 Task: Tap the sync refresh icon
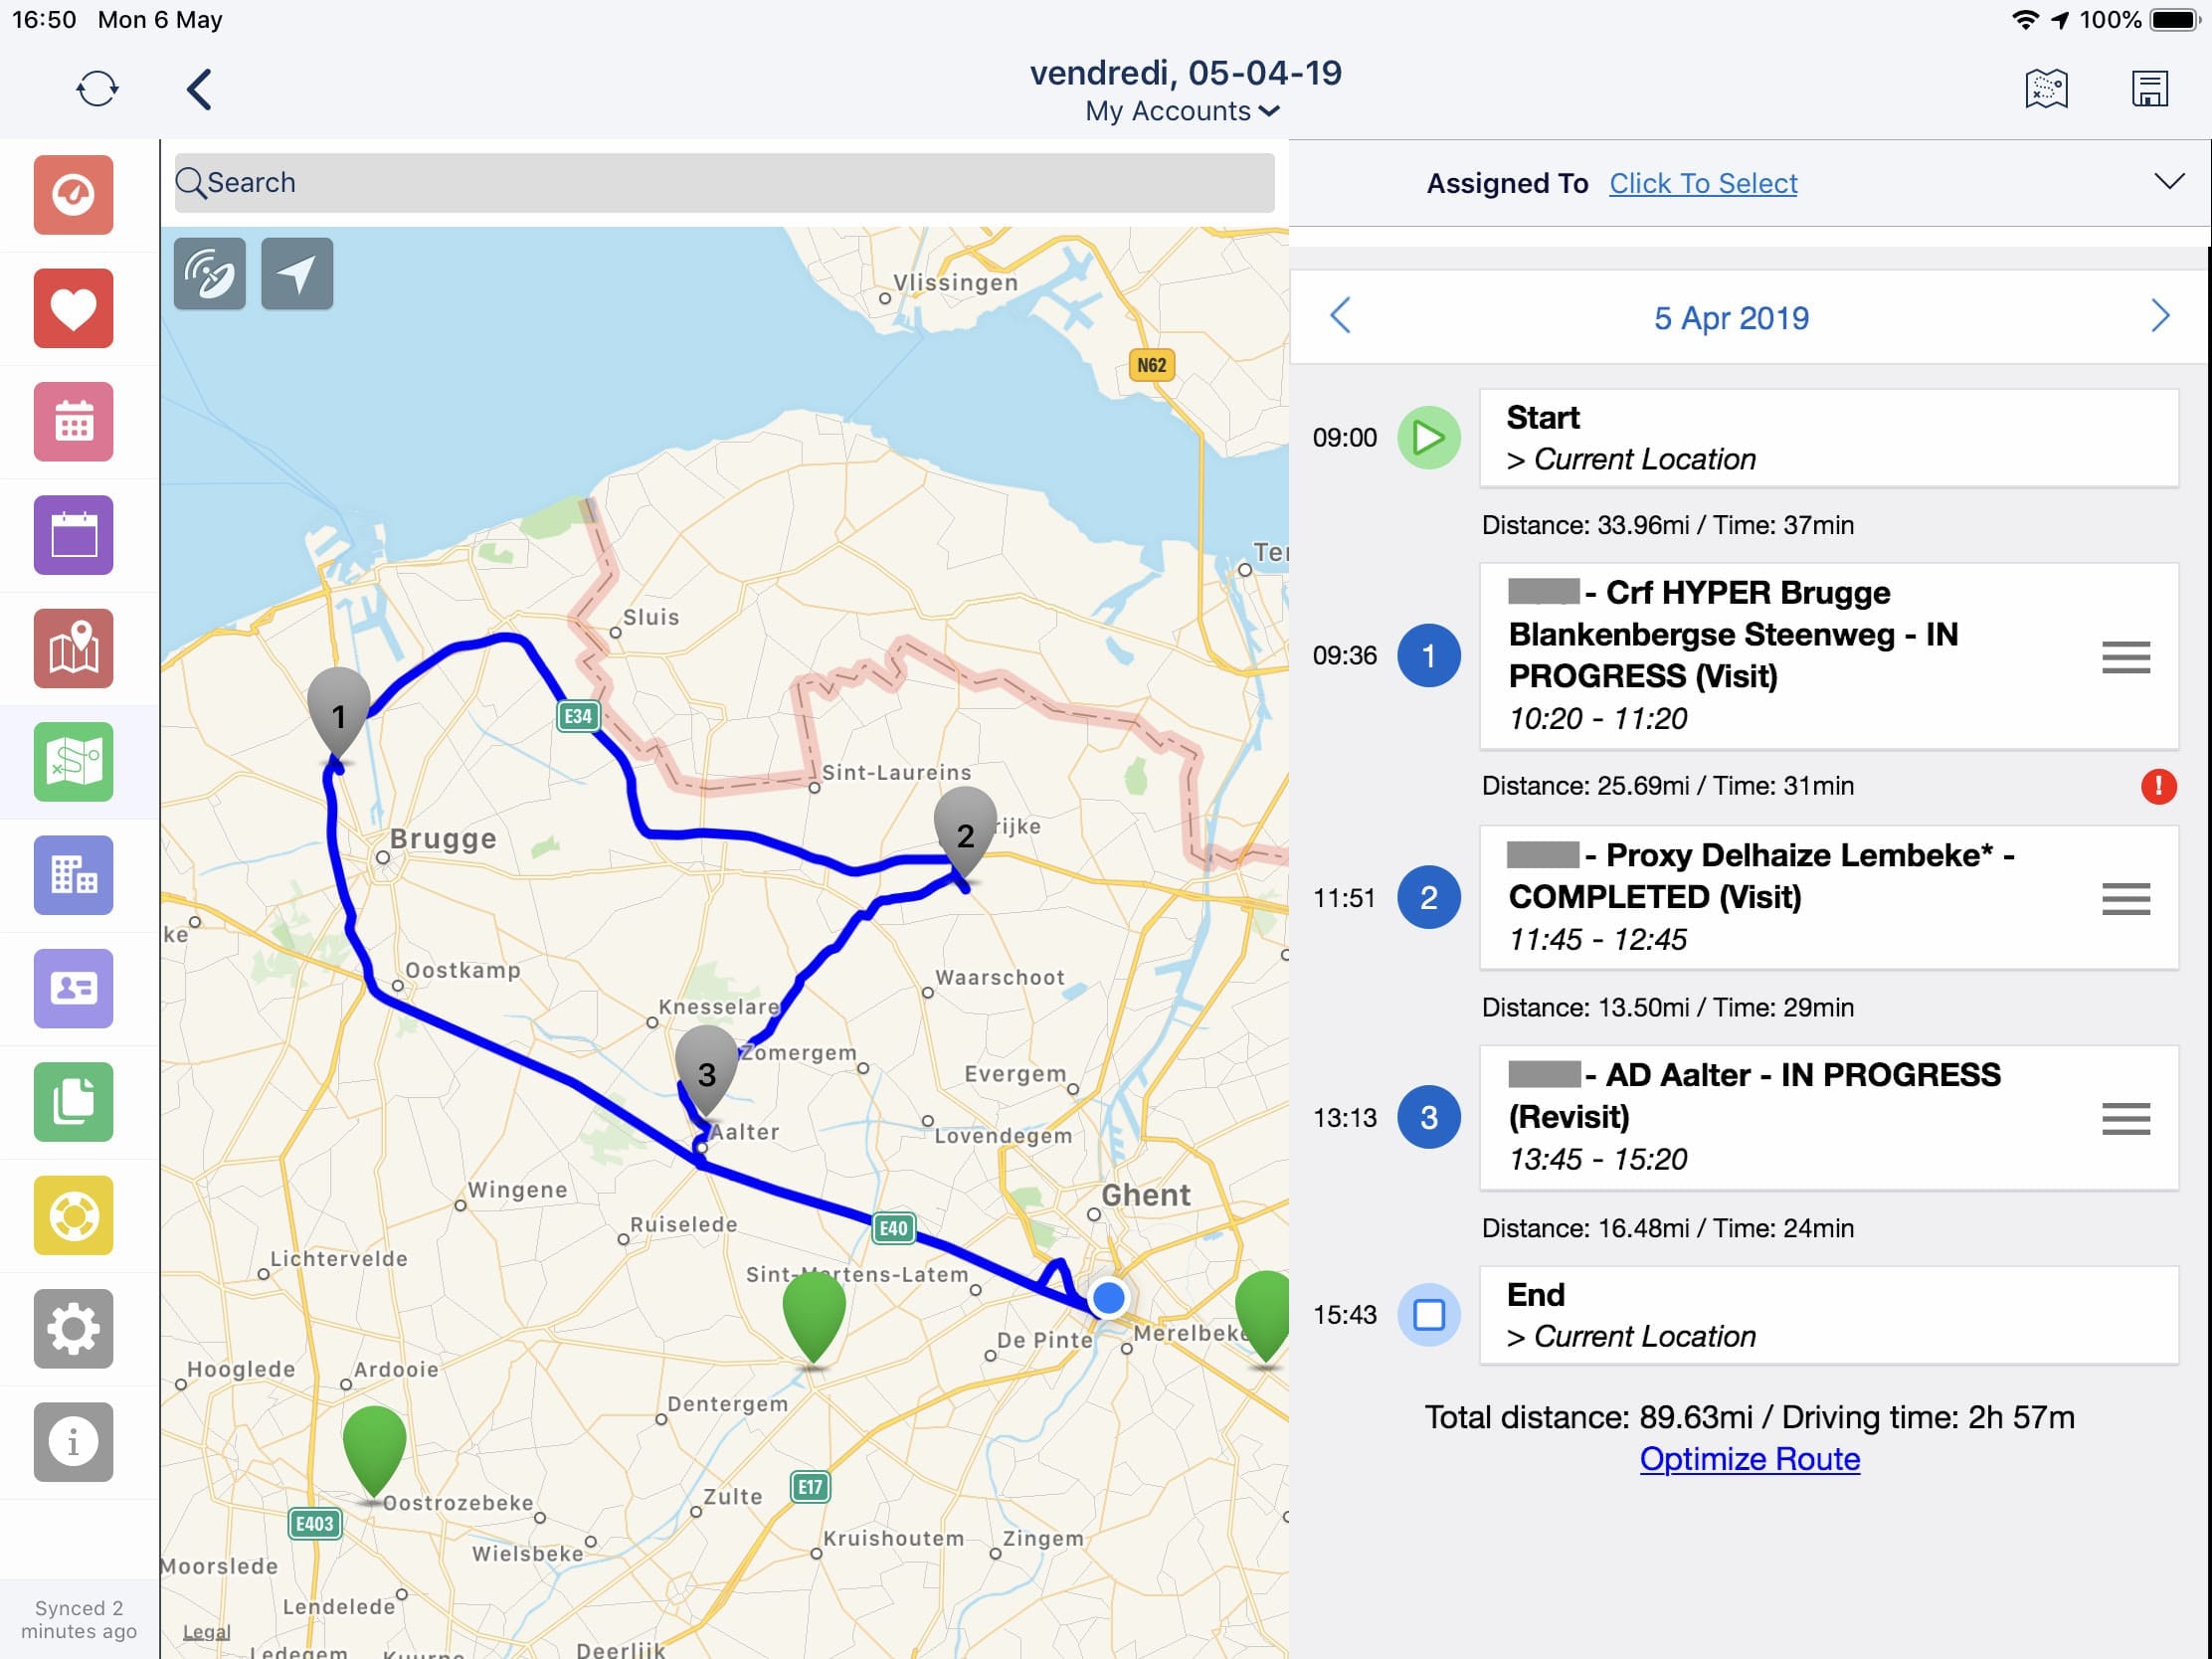[97, 89]
